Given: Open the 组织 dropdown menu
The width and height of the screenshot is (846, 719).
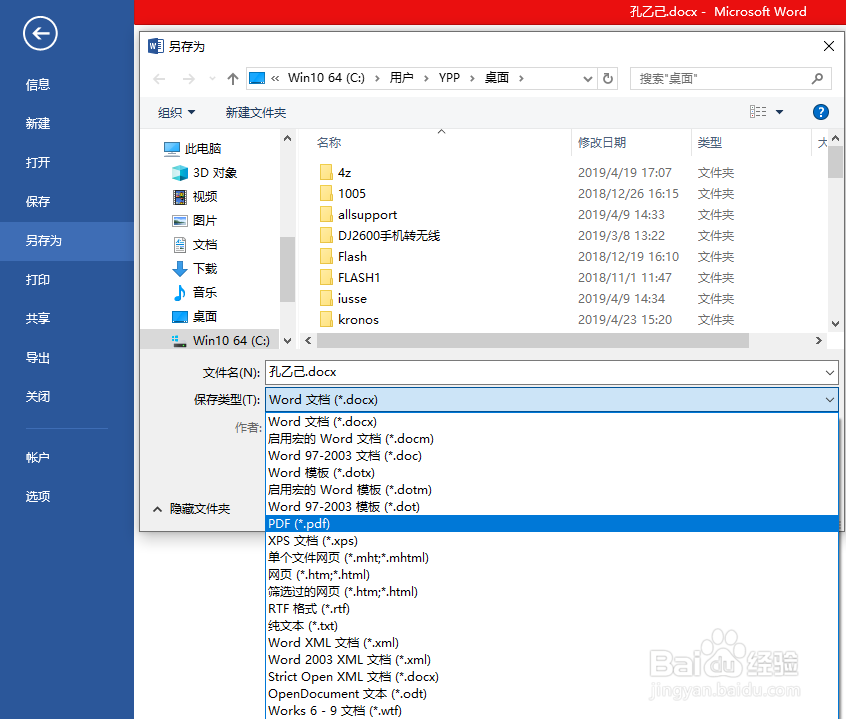Looking at the screenshot, I should pos(176,111).
